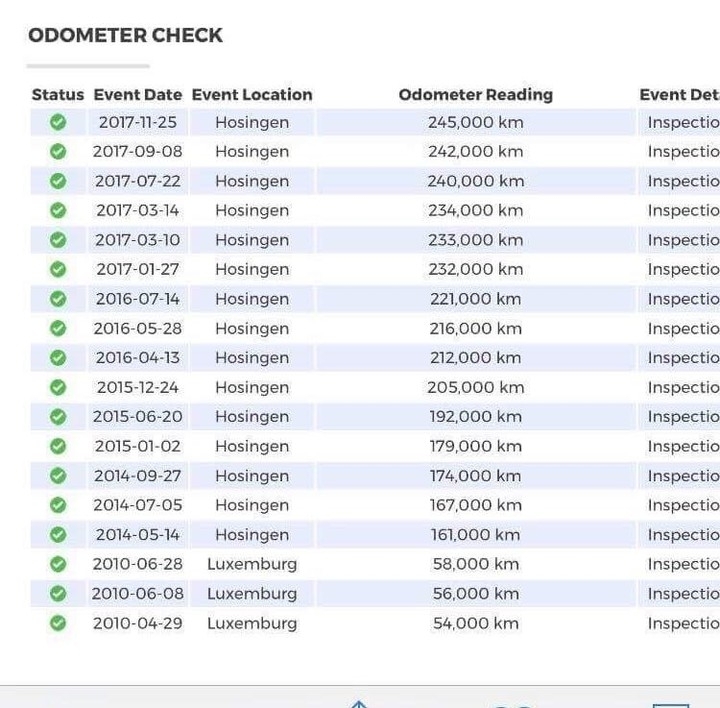
Task: Click the Event Date column header
Action: pyautogui.click(x=138, y=95)
